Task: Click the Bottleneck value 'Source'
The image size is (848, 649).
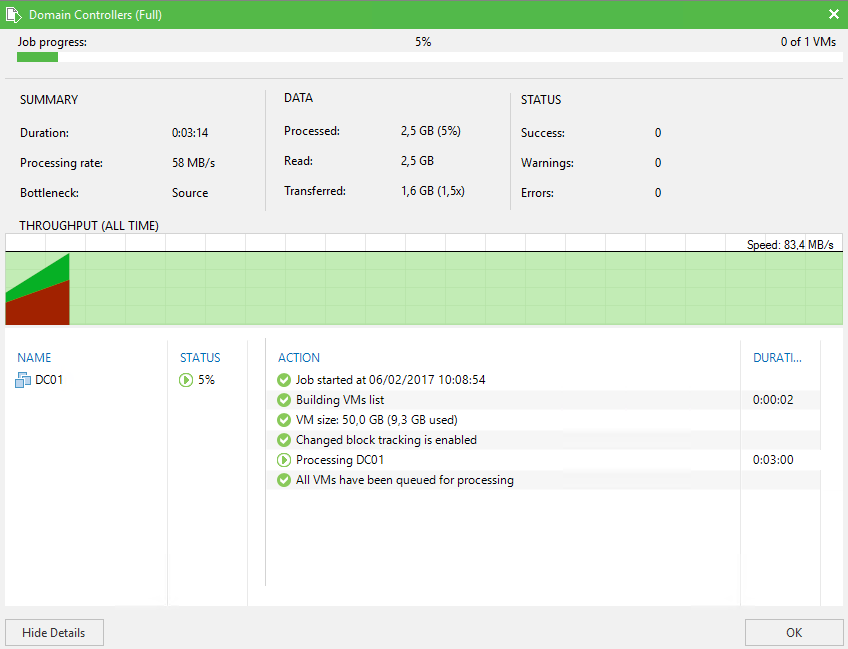Action: pyautogui.click(x=190, y=193)
